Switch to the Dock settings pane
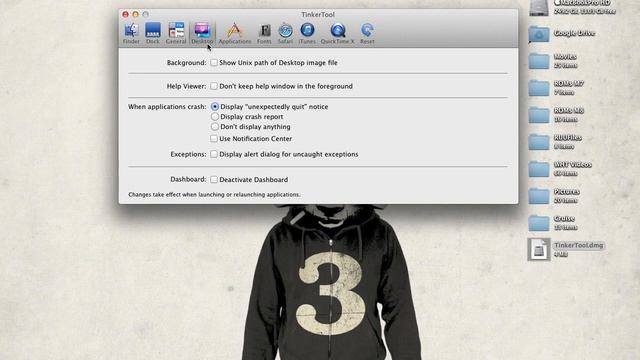 [x=153, y=33]
